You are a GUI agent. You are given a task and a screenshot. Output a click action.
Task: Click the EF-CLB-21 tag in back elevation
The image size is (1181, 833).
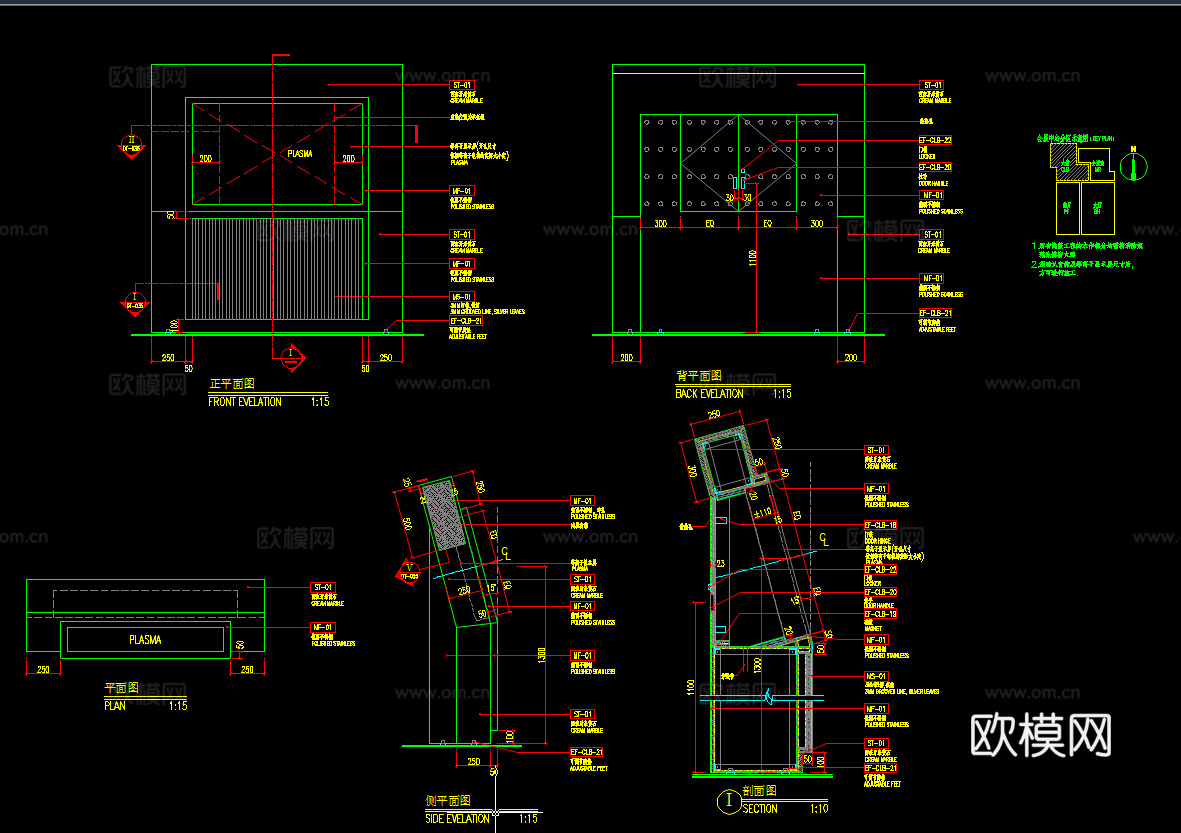(x=935, y=313)
